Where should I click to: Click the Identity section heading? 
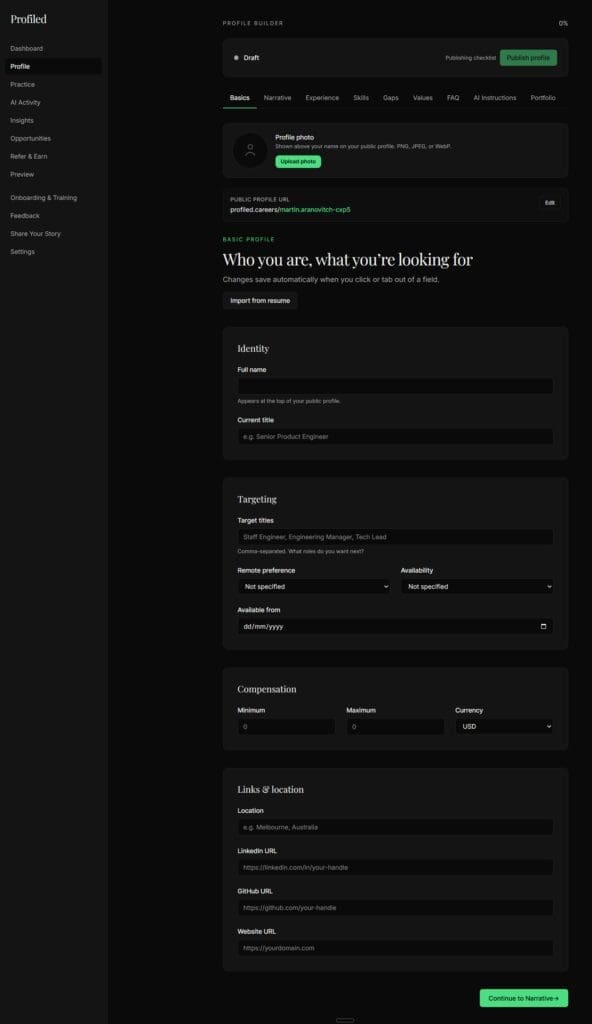coord(253,349)
